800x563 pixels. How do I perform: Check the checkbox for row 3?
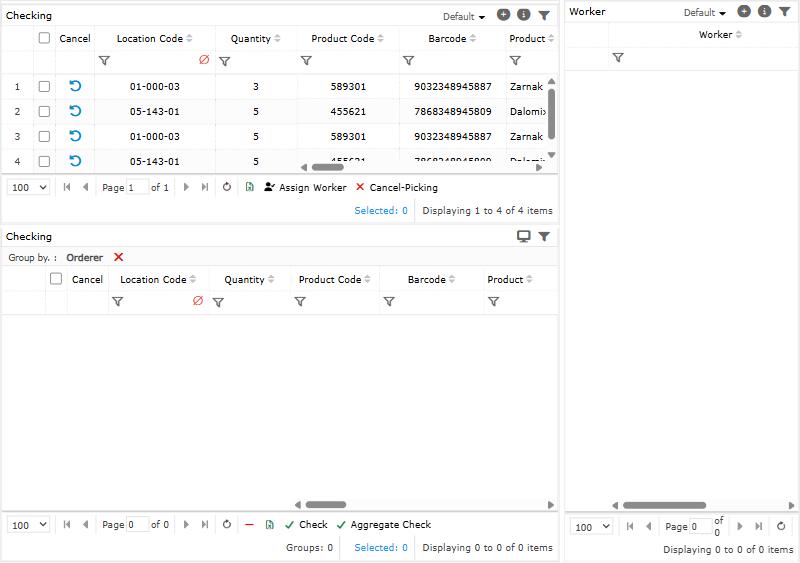click(x=44, y=136)
